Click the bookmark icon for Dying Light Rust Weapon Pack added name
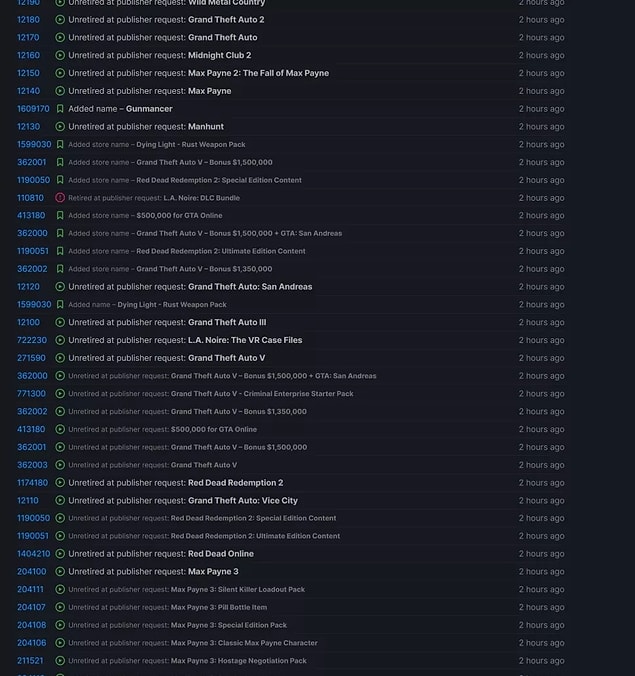The width and height of the screenshot is (635, 676). coord(60,305)
